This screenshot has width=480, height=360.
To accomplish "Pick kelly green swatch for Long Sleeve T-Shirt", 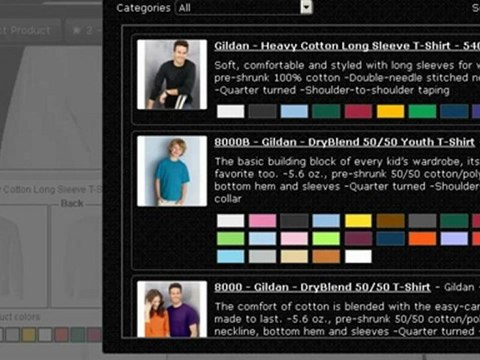I will coord(422,111).
